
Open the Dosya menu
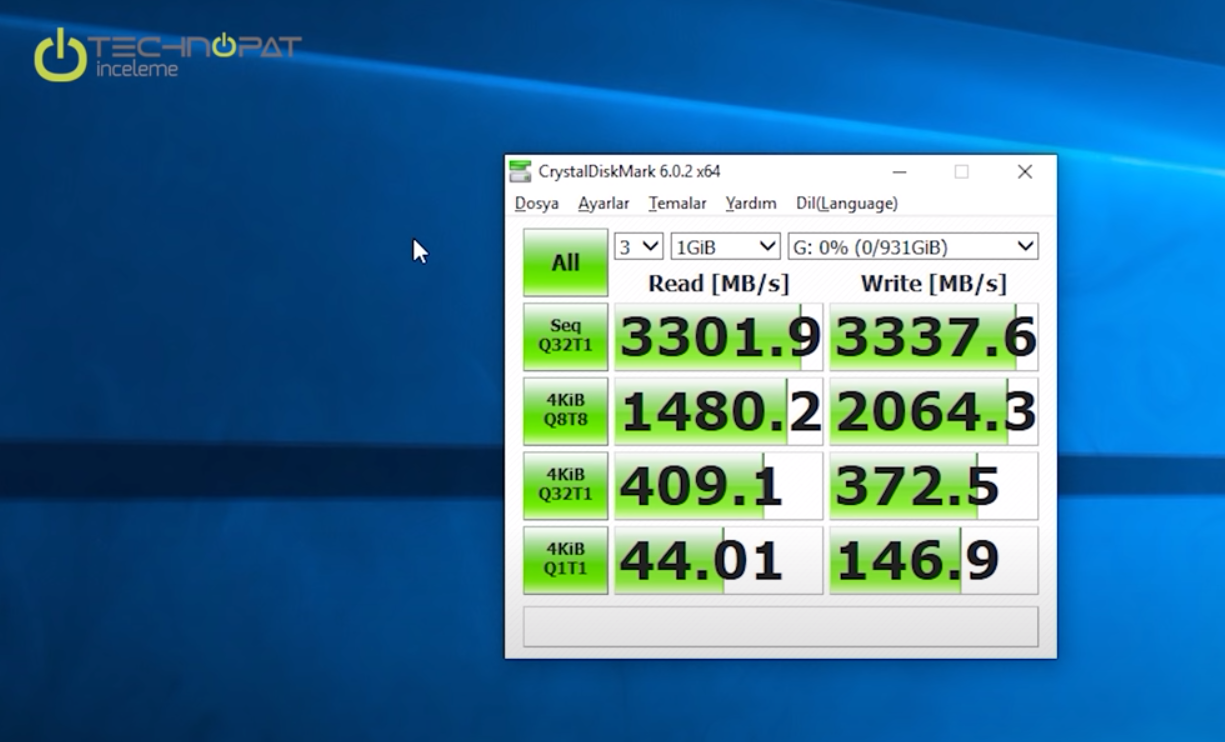[537, 203]
